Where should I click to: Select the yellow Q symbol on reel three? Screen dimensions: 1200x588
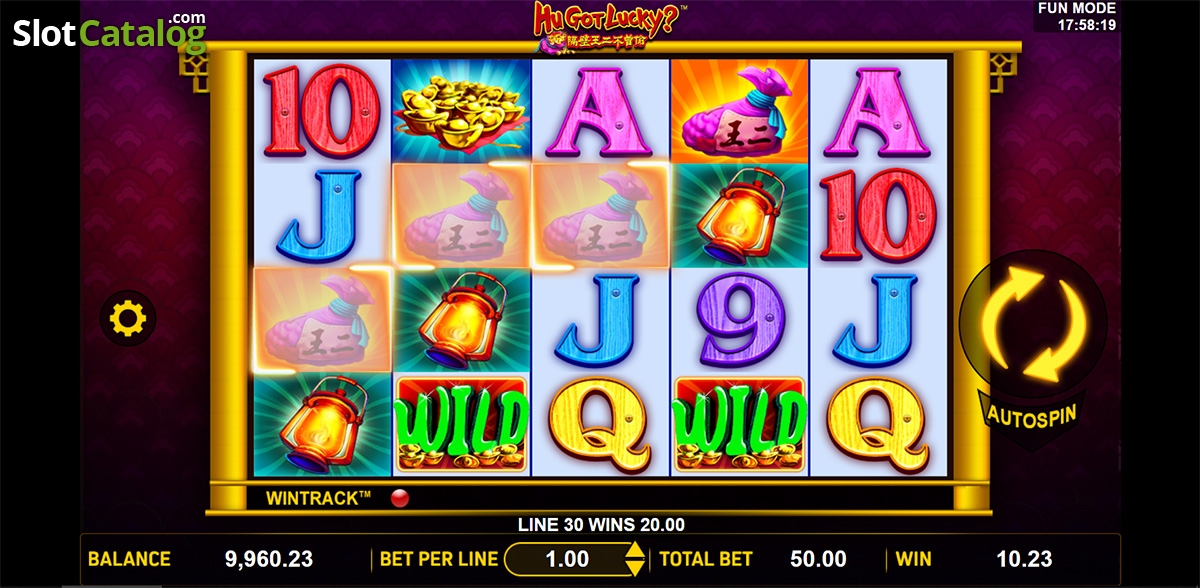(x=600, y=424)
